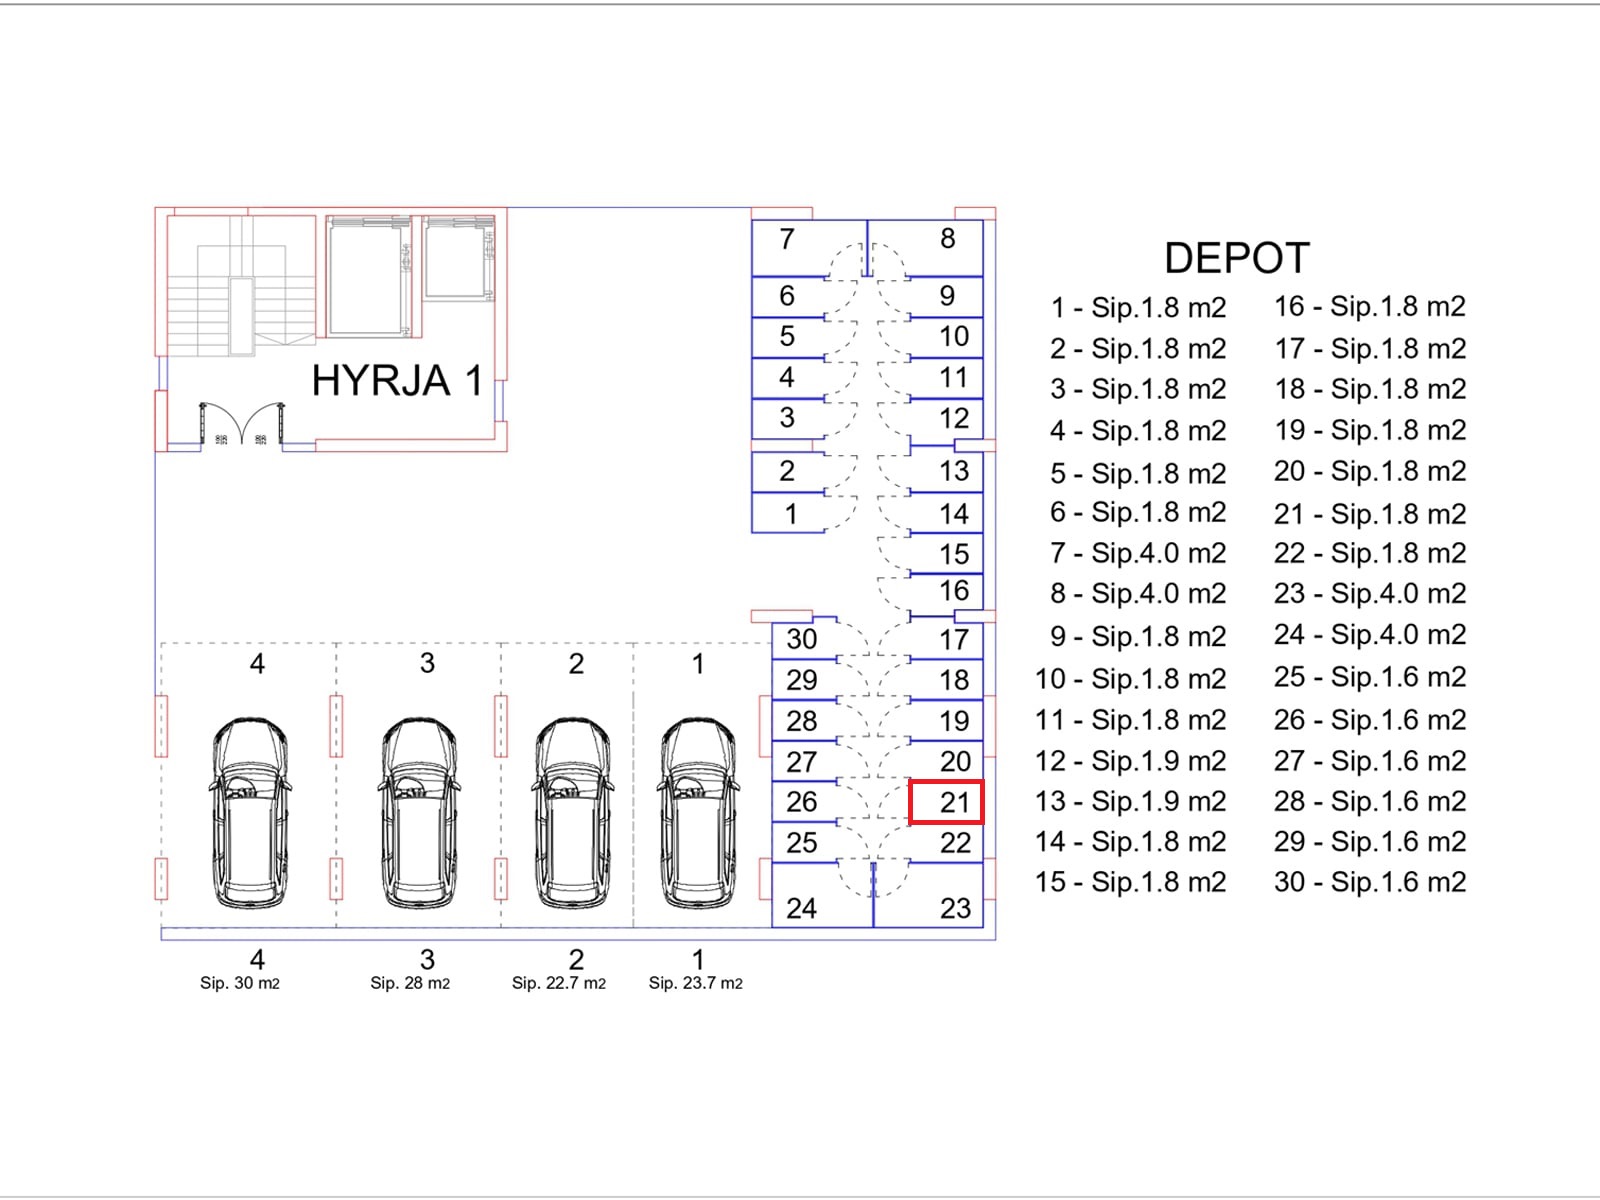1600x1200 pixels.
Task: Click the 'Sip. 23.7 m2' parking label
Action: point(696,983)
